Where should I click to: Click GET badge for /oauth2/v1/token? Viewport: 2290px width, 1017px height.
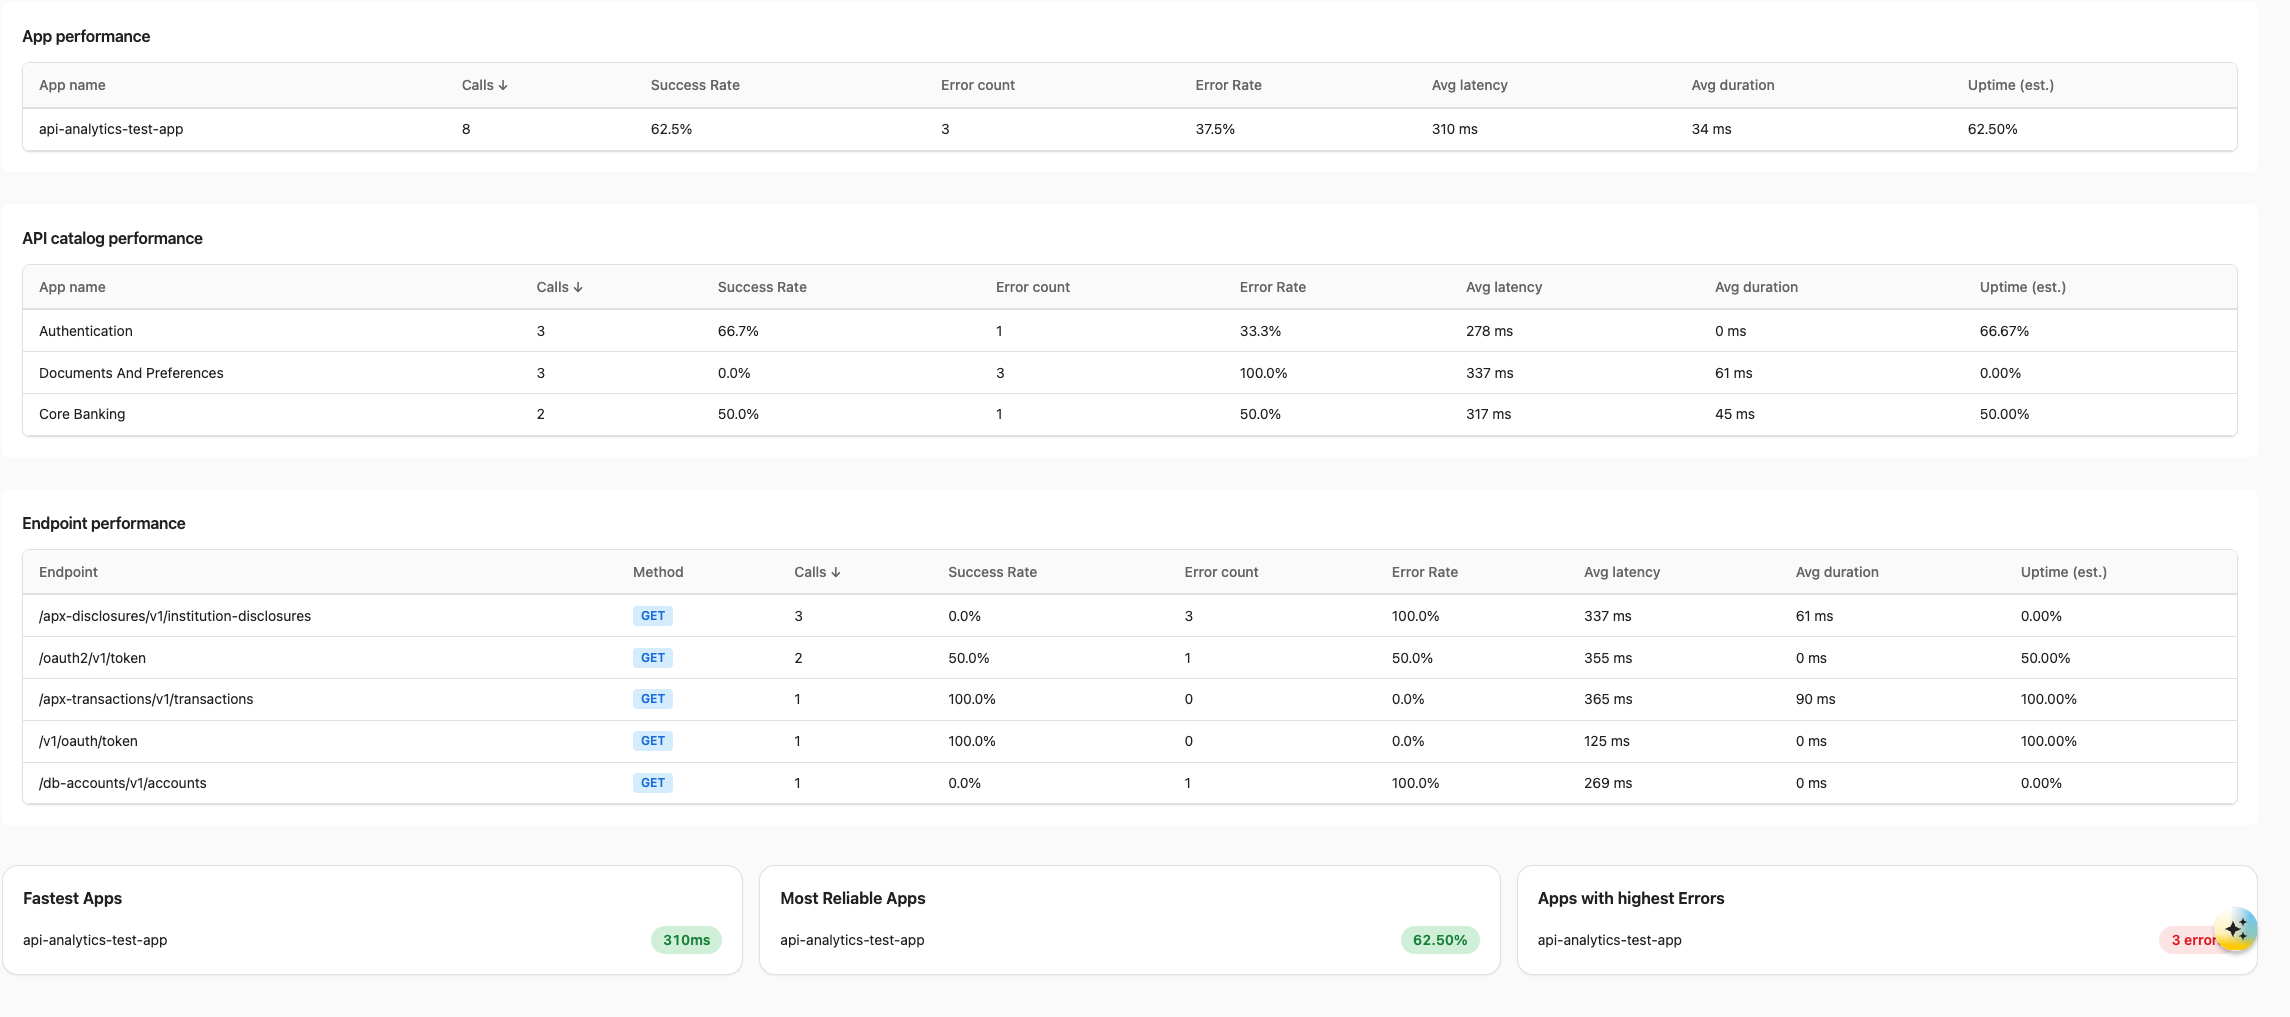point(653,658)
